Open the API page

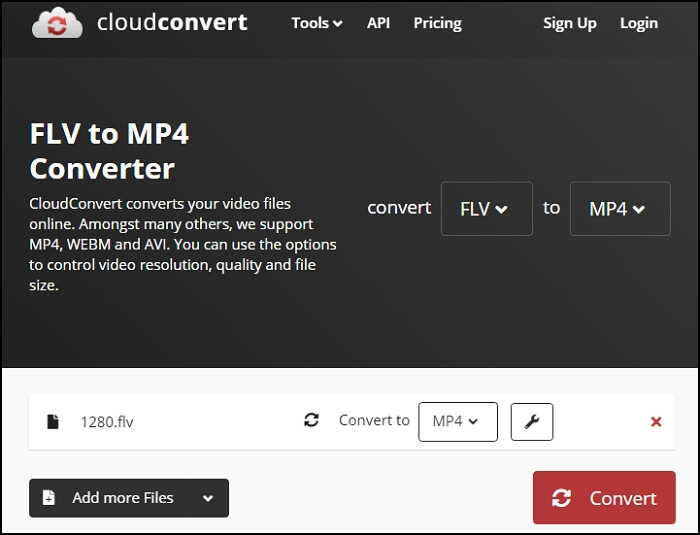pyautogui.click(x=378, y=23)
